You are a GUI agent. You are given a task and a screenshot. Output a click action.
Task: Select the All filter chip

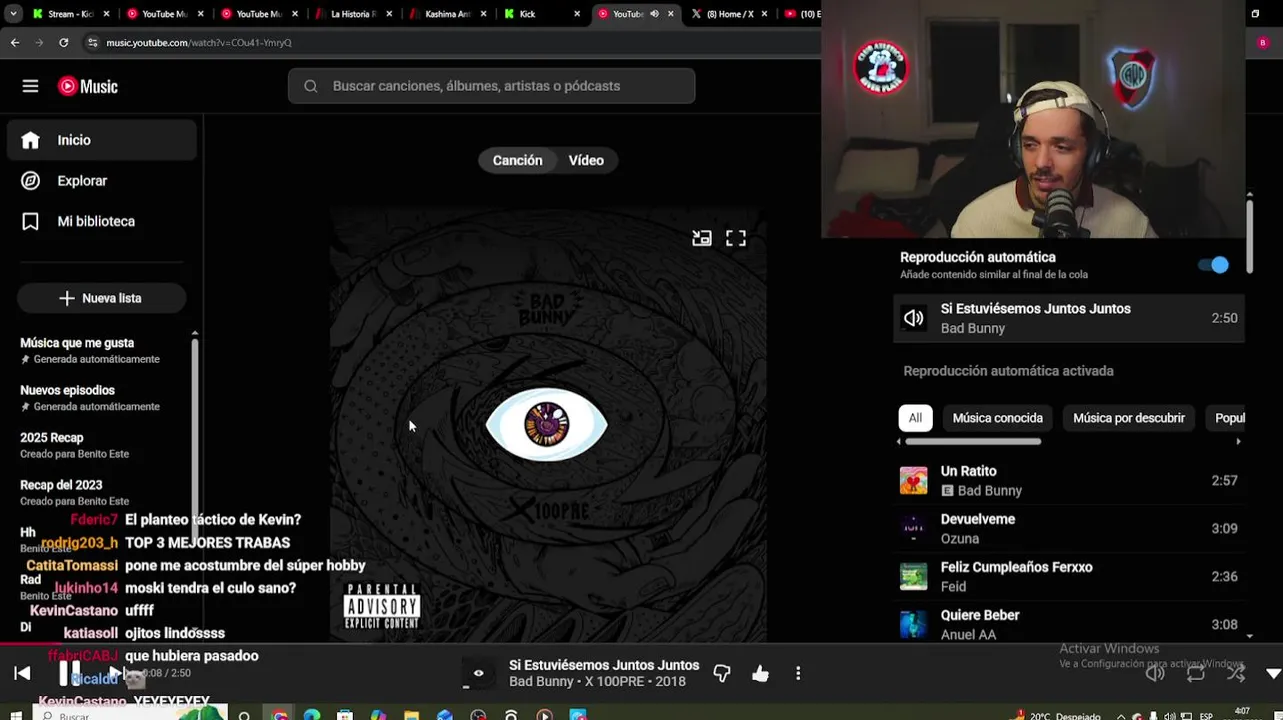[x=915, y=418]
